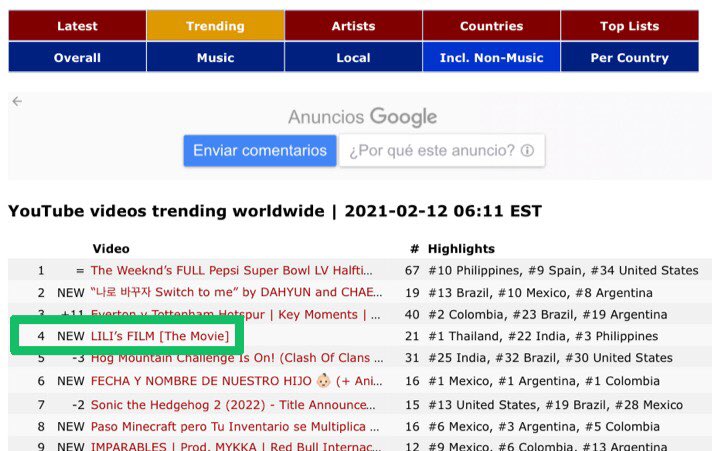Open the Artists tab
This screenshot has height=451, width=712.
coord(353,26)
